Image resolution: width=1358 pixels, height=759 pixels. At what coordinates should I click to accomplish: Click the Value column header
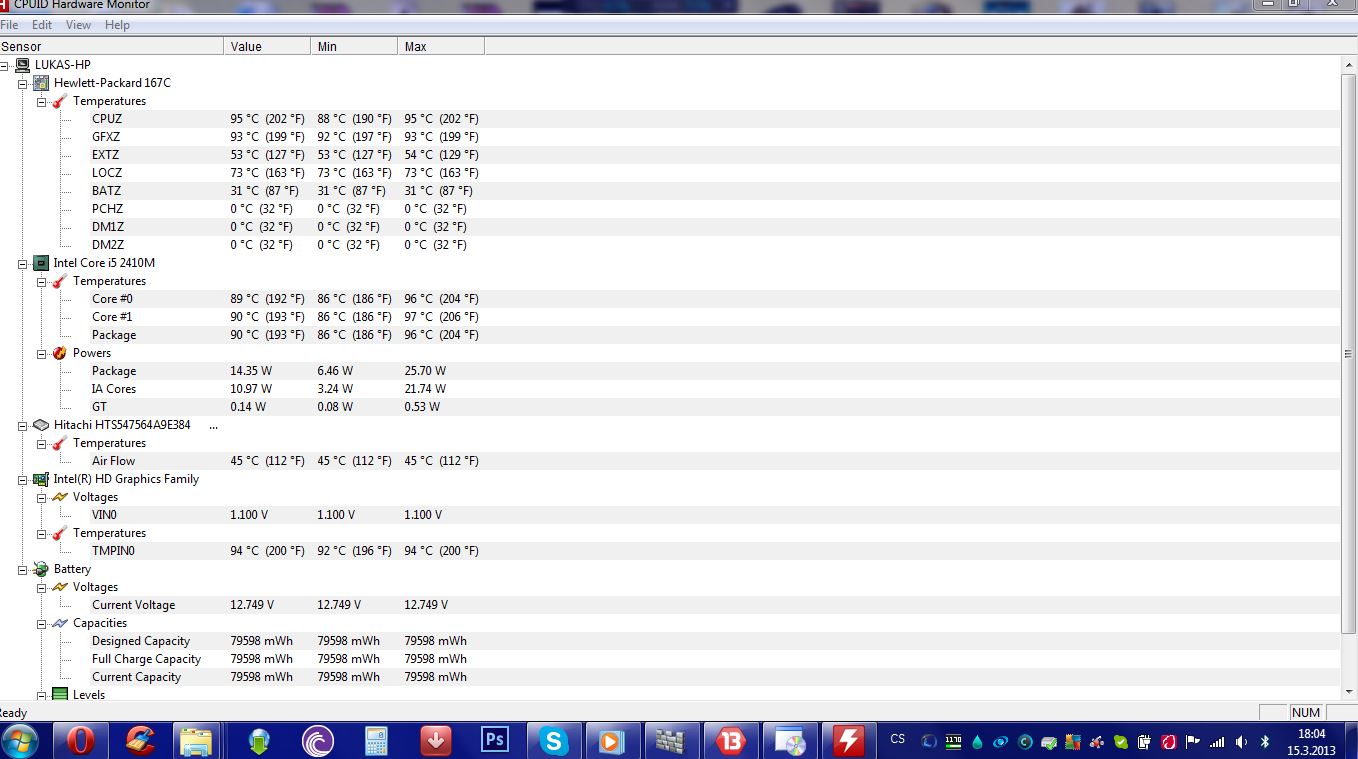pos(267,47)
